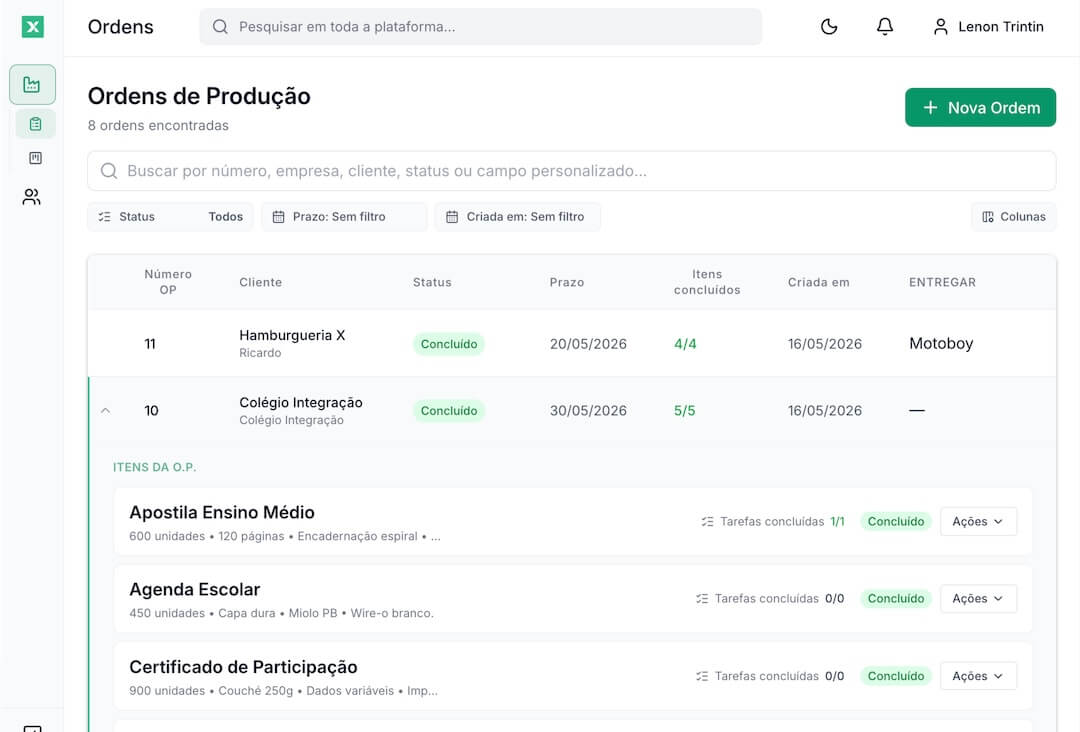
Task: Click Tarefas concluídas 0/0 on Certificado
Action: [770, 676]
